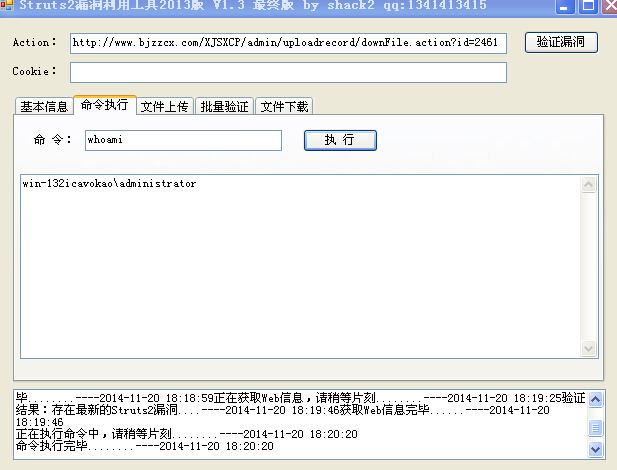Click the 命 令: label
This screenshot has height=470, width=617.
tap(52, 139)
